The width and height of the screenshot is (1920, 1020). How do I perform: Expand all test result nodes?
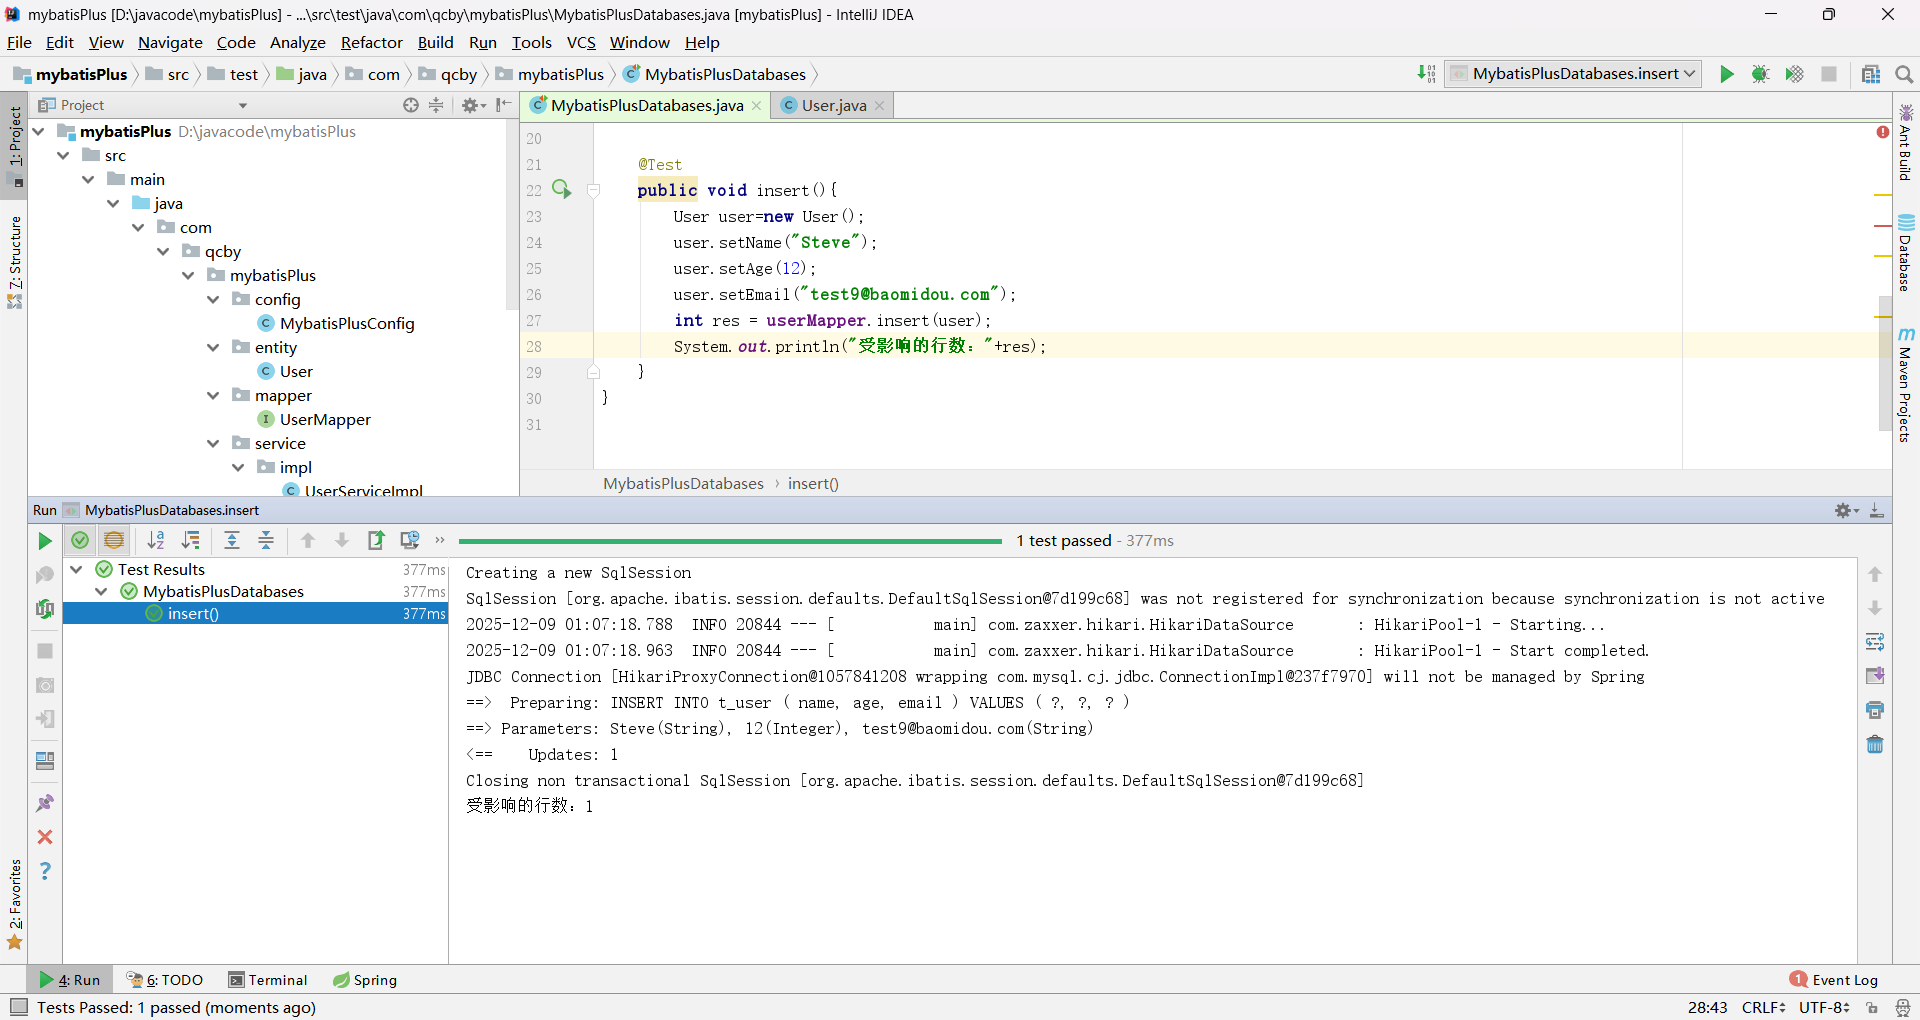pyautogui.click(x=232, y=541)
